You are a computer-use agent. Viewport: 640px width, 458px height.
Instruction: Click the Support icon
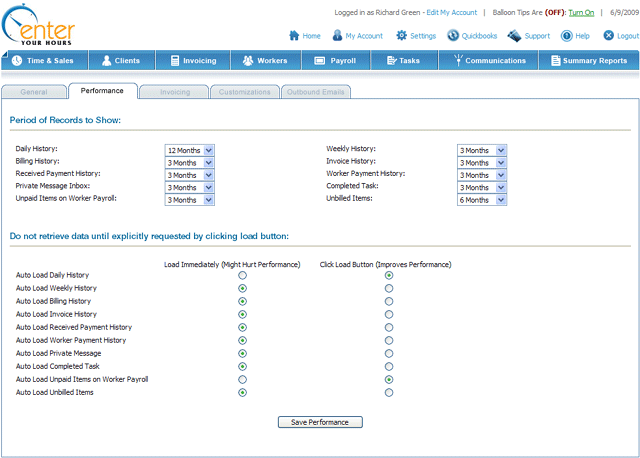click(x=514, y=36)
